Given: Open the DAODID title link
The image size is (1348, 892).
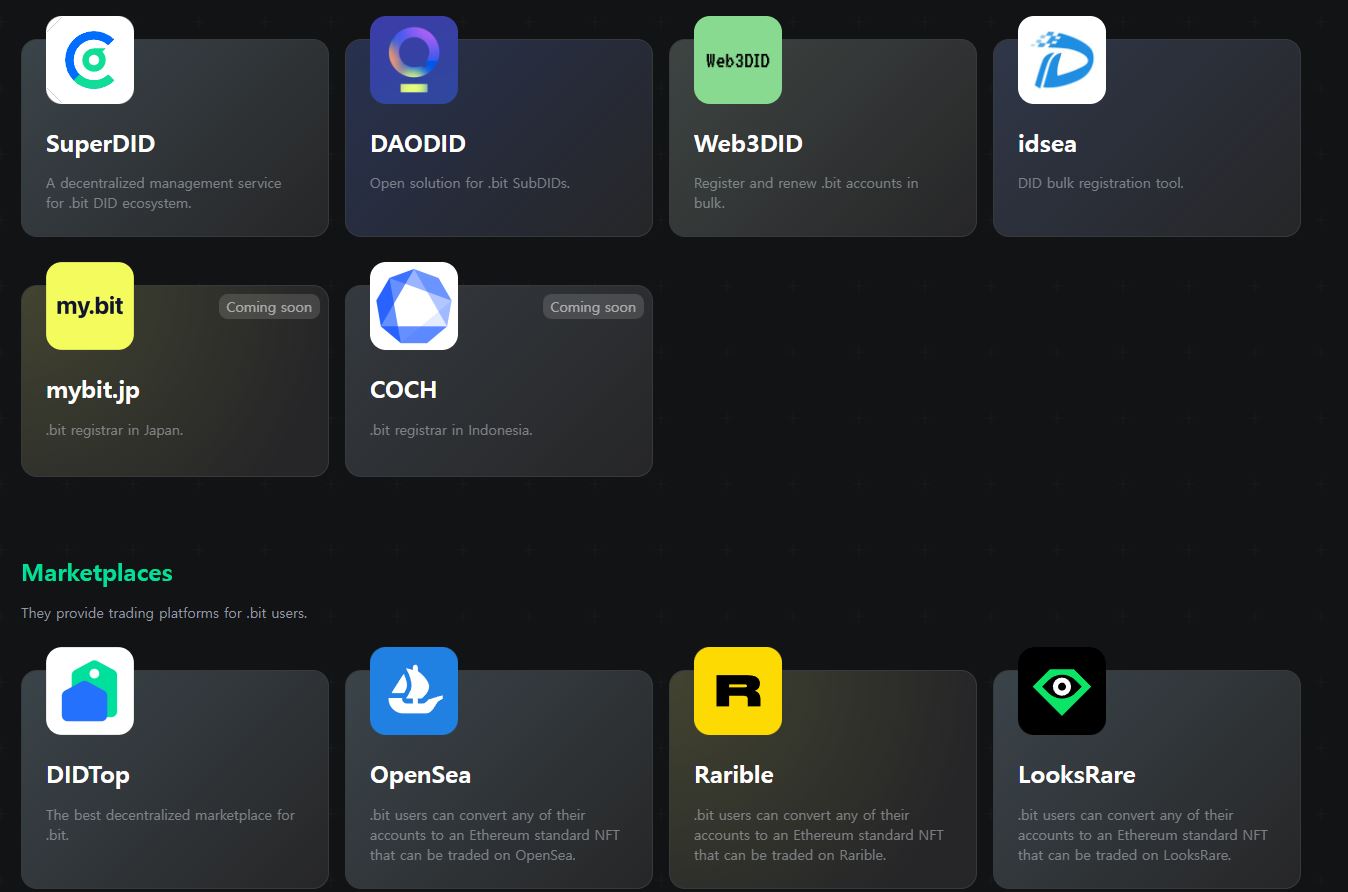Looking at the screenshot, I should click(418, 144).
